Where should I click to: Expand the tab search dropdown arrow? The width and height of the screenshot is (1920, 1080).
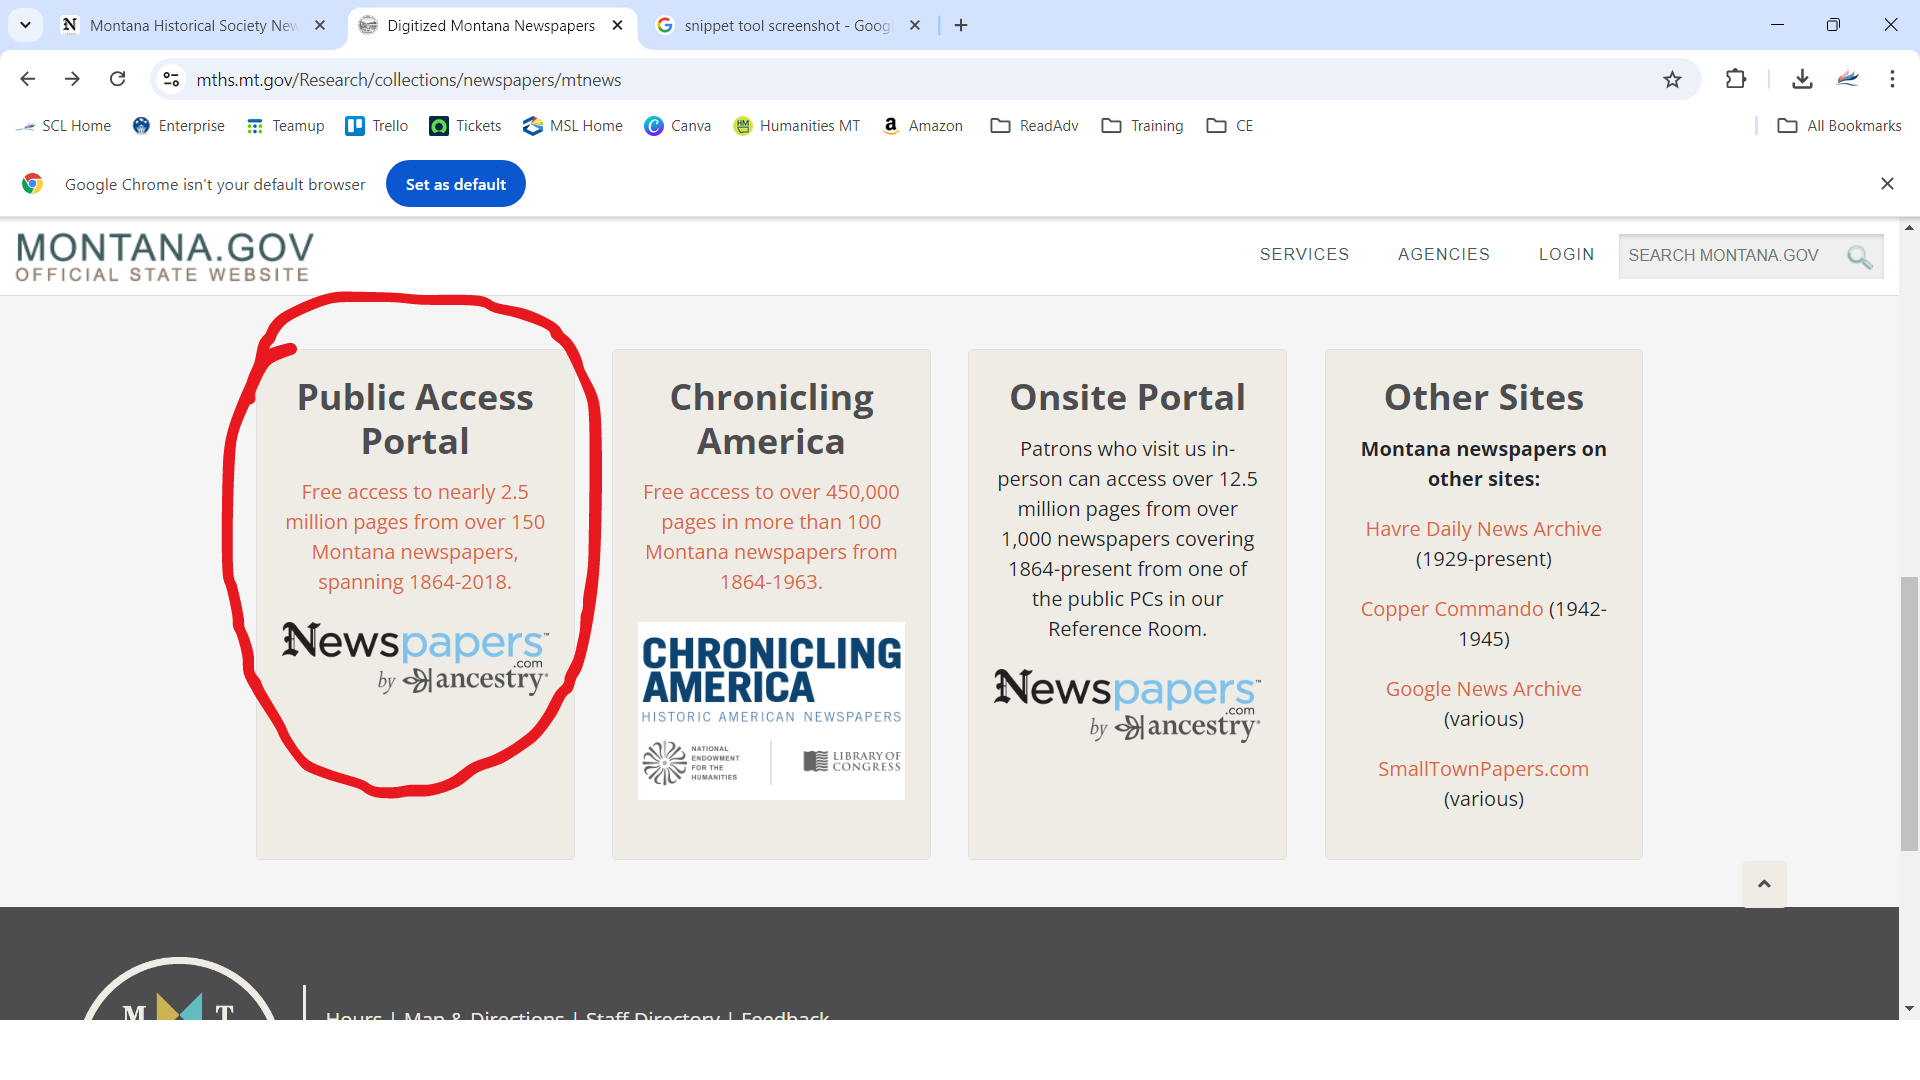tap(25, 25)
